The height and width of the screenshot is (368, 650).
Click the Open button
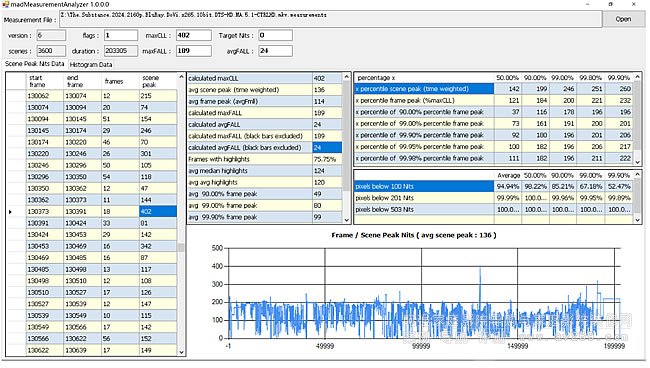tap(623, 19)
